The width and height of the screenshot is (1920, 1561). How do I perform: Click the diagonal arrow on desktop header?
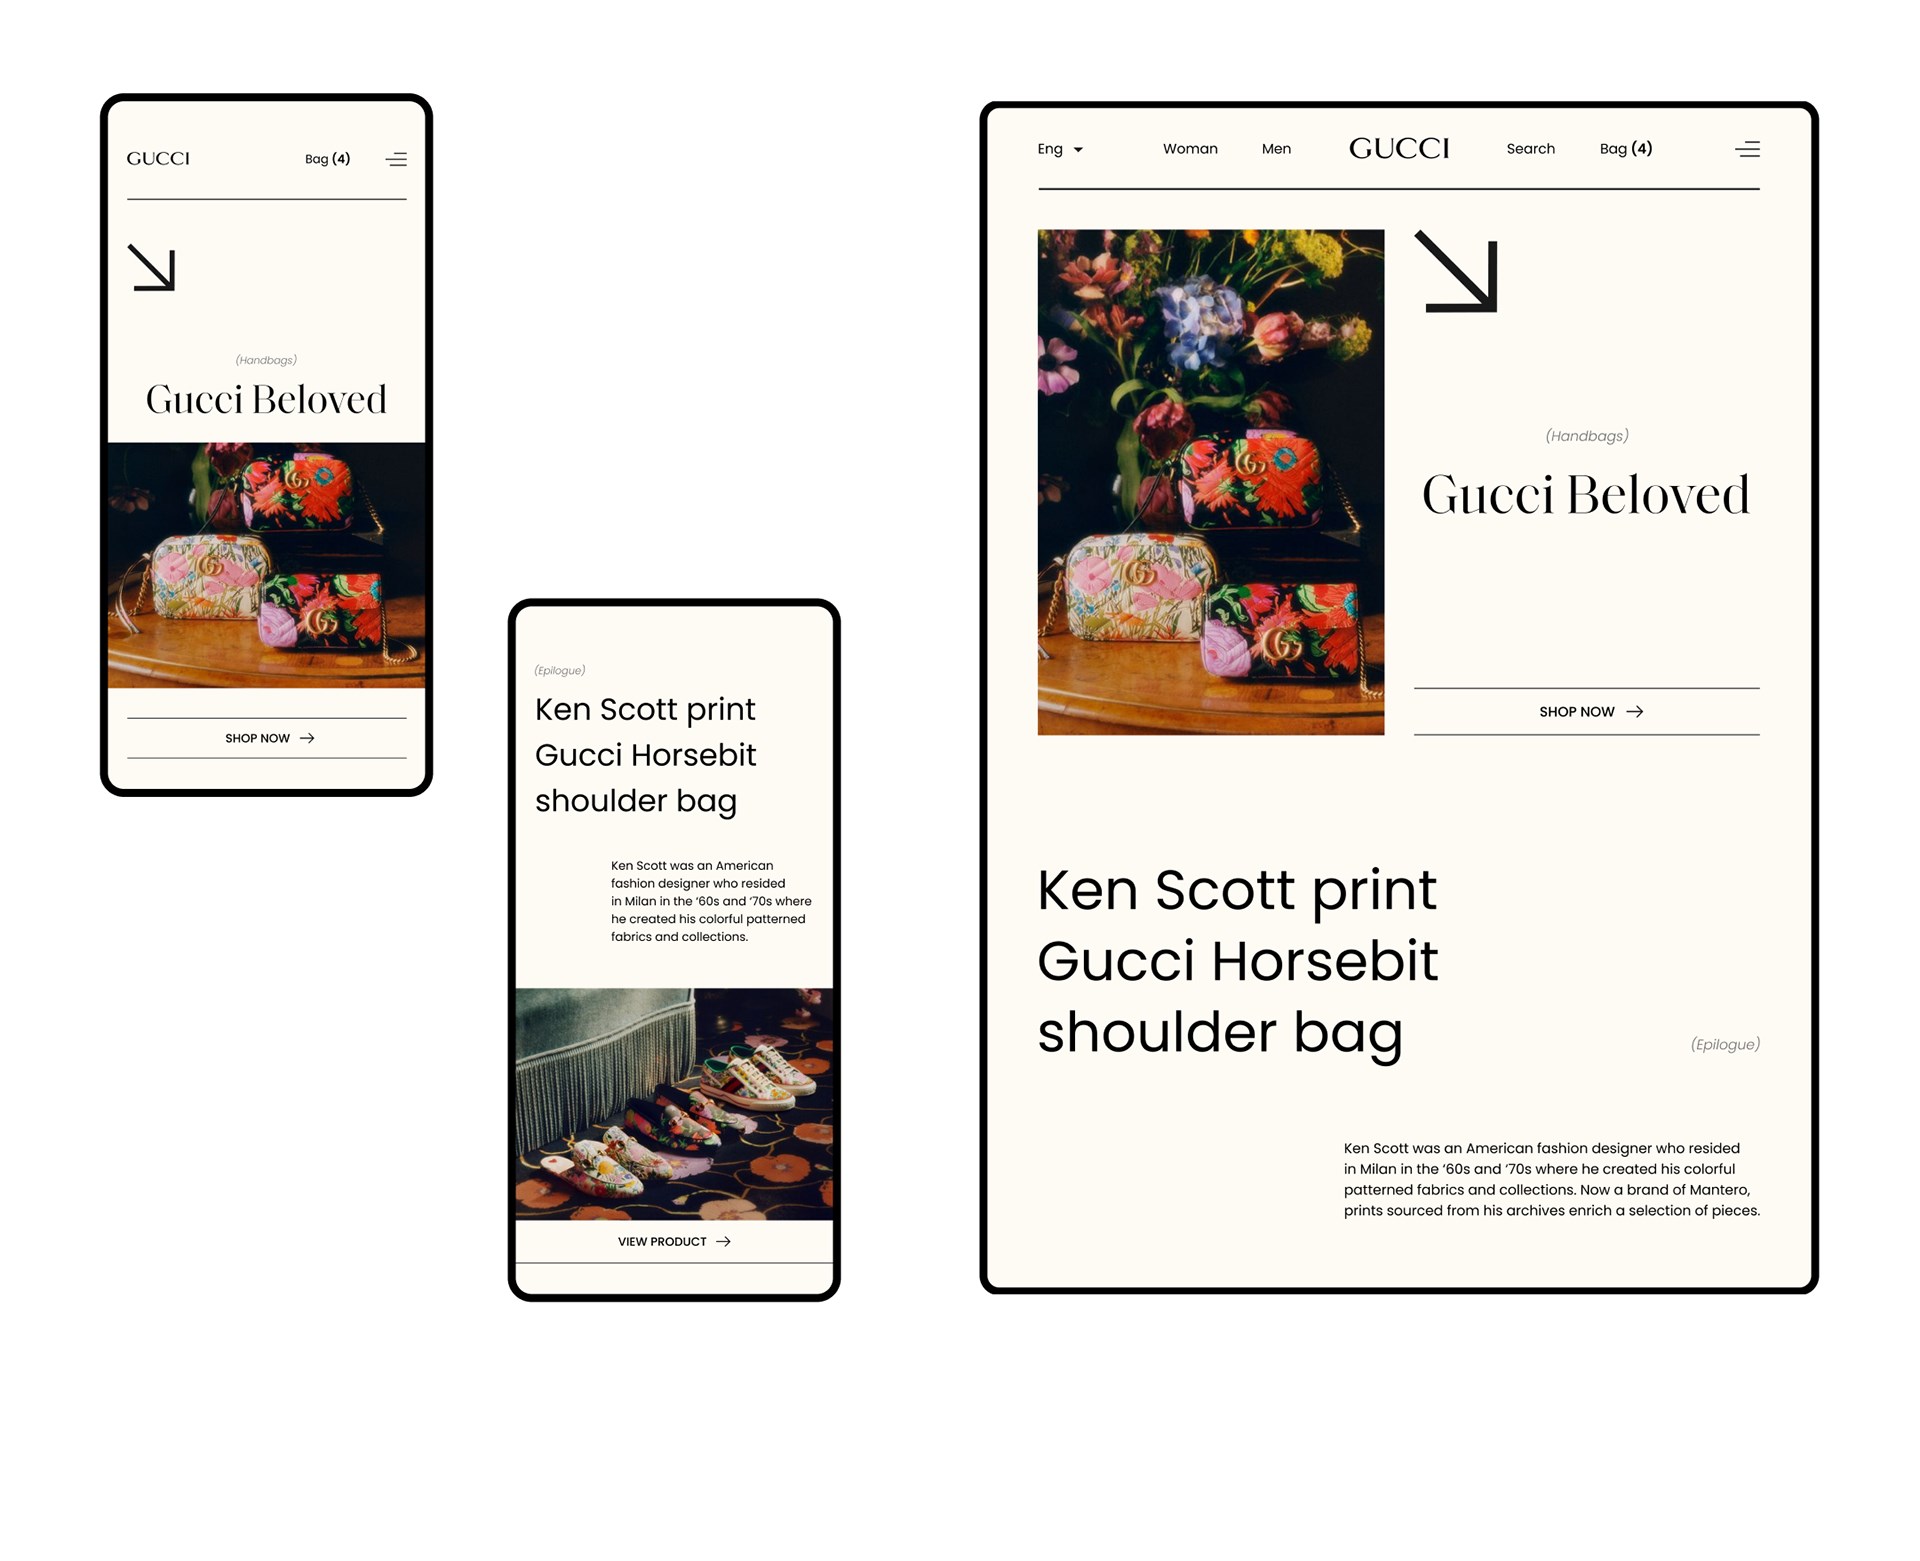coord(1467,287)
